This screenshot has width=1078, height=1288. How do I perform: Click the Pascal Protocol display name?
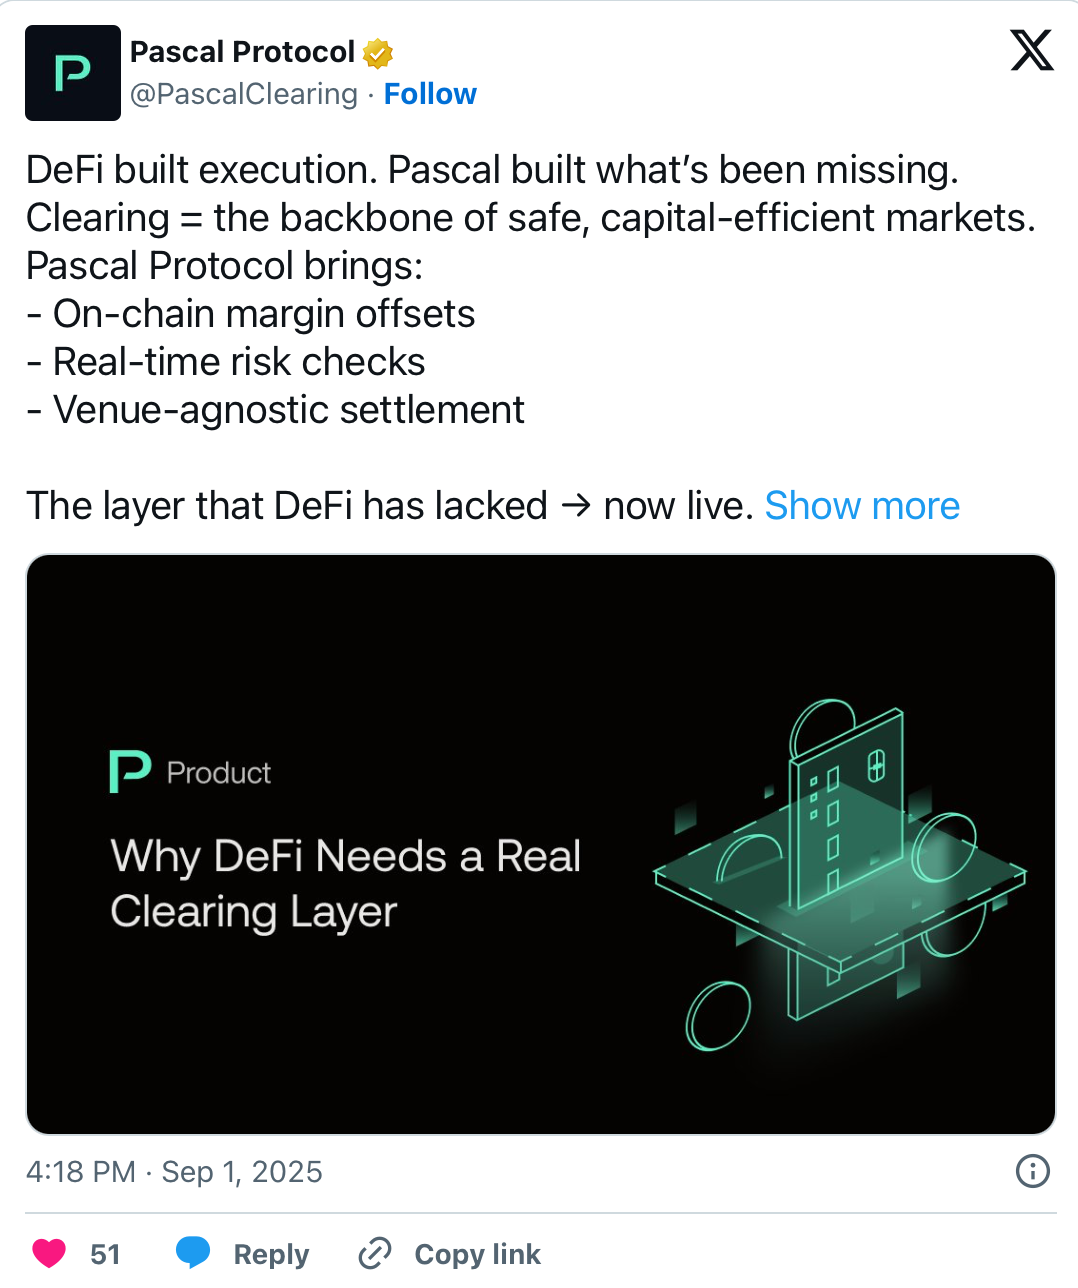point(243,51)
